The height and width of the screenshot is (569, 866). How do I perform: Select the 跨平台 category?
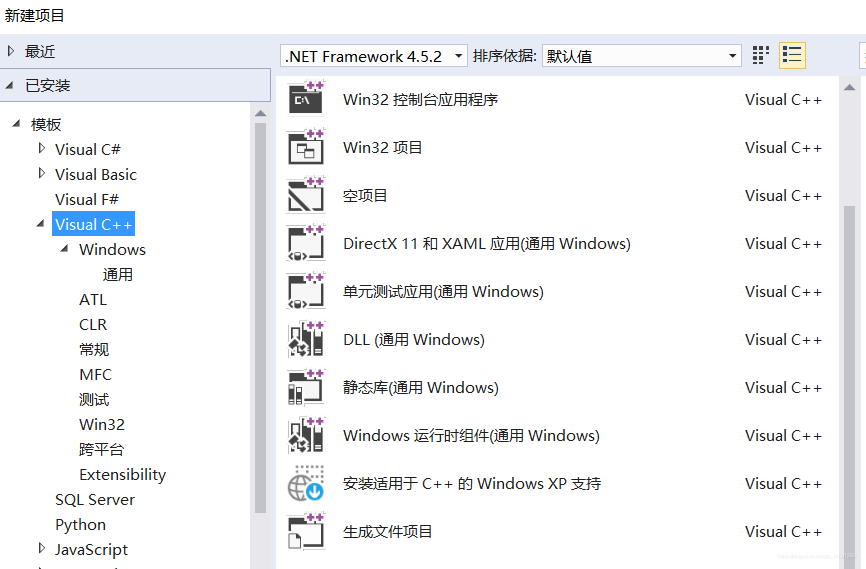102,449
